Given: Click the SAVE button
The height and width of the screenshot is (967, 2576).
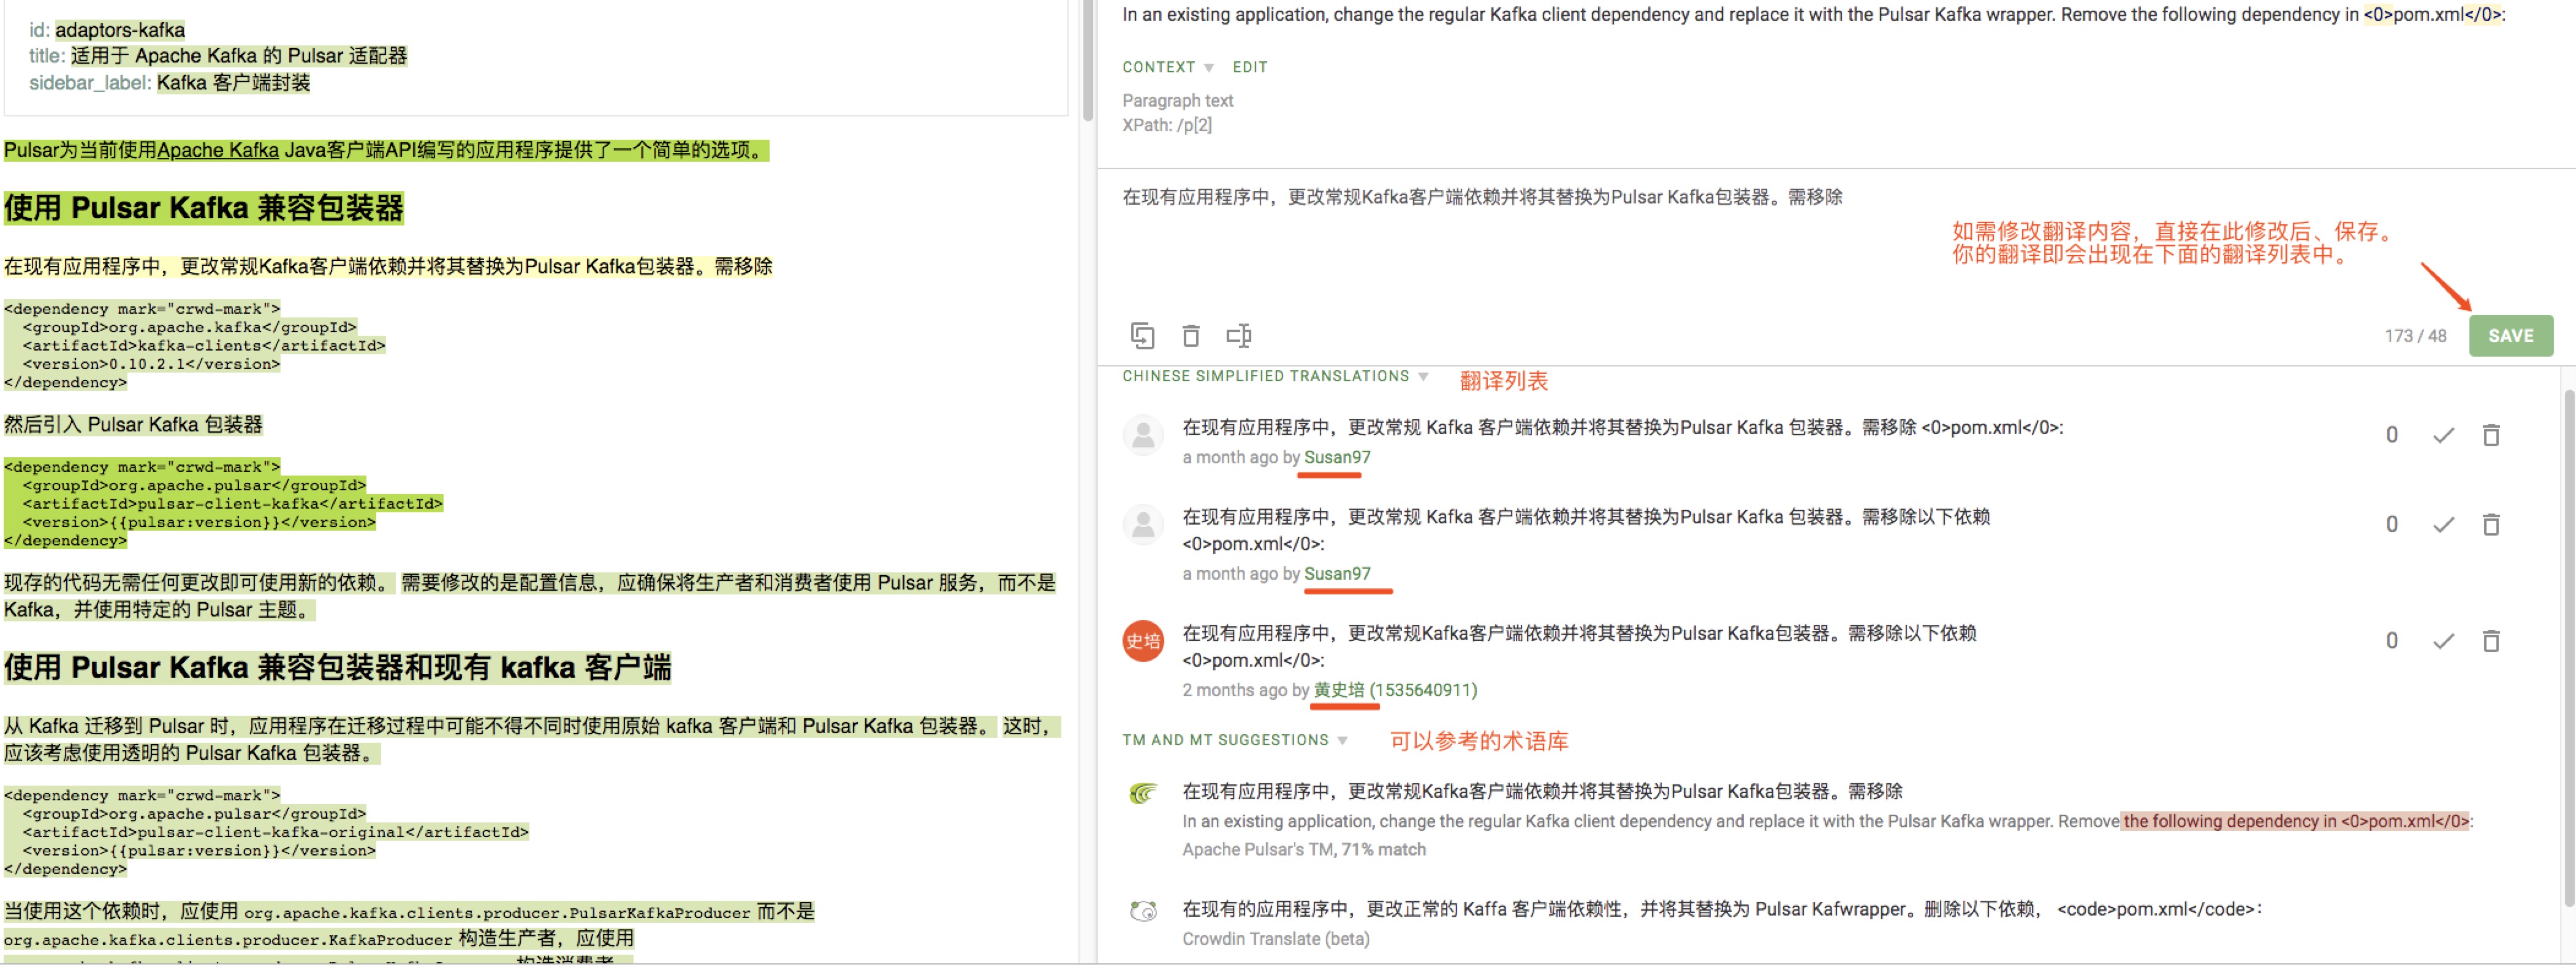Looking at the screenshot, I should click(x=2510, y=336).
